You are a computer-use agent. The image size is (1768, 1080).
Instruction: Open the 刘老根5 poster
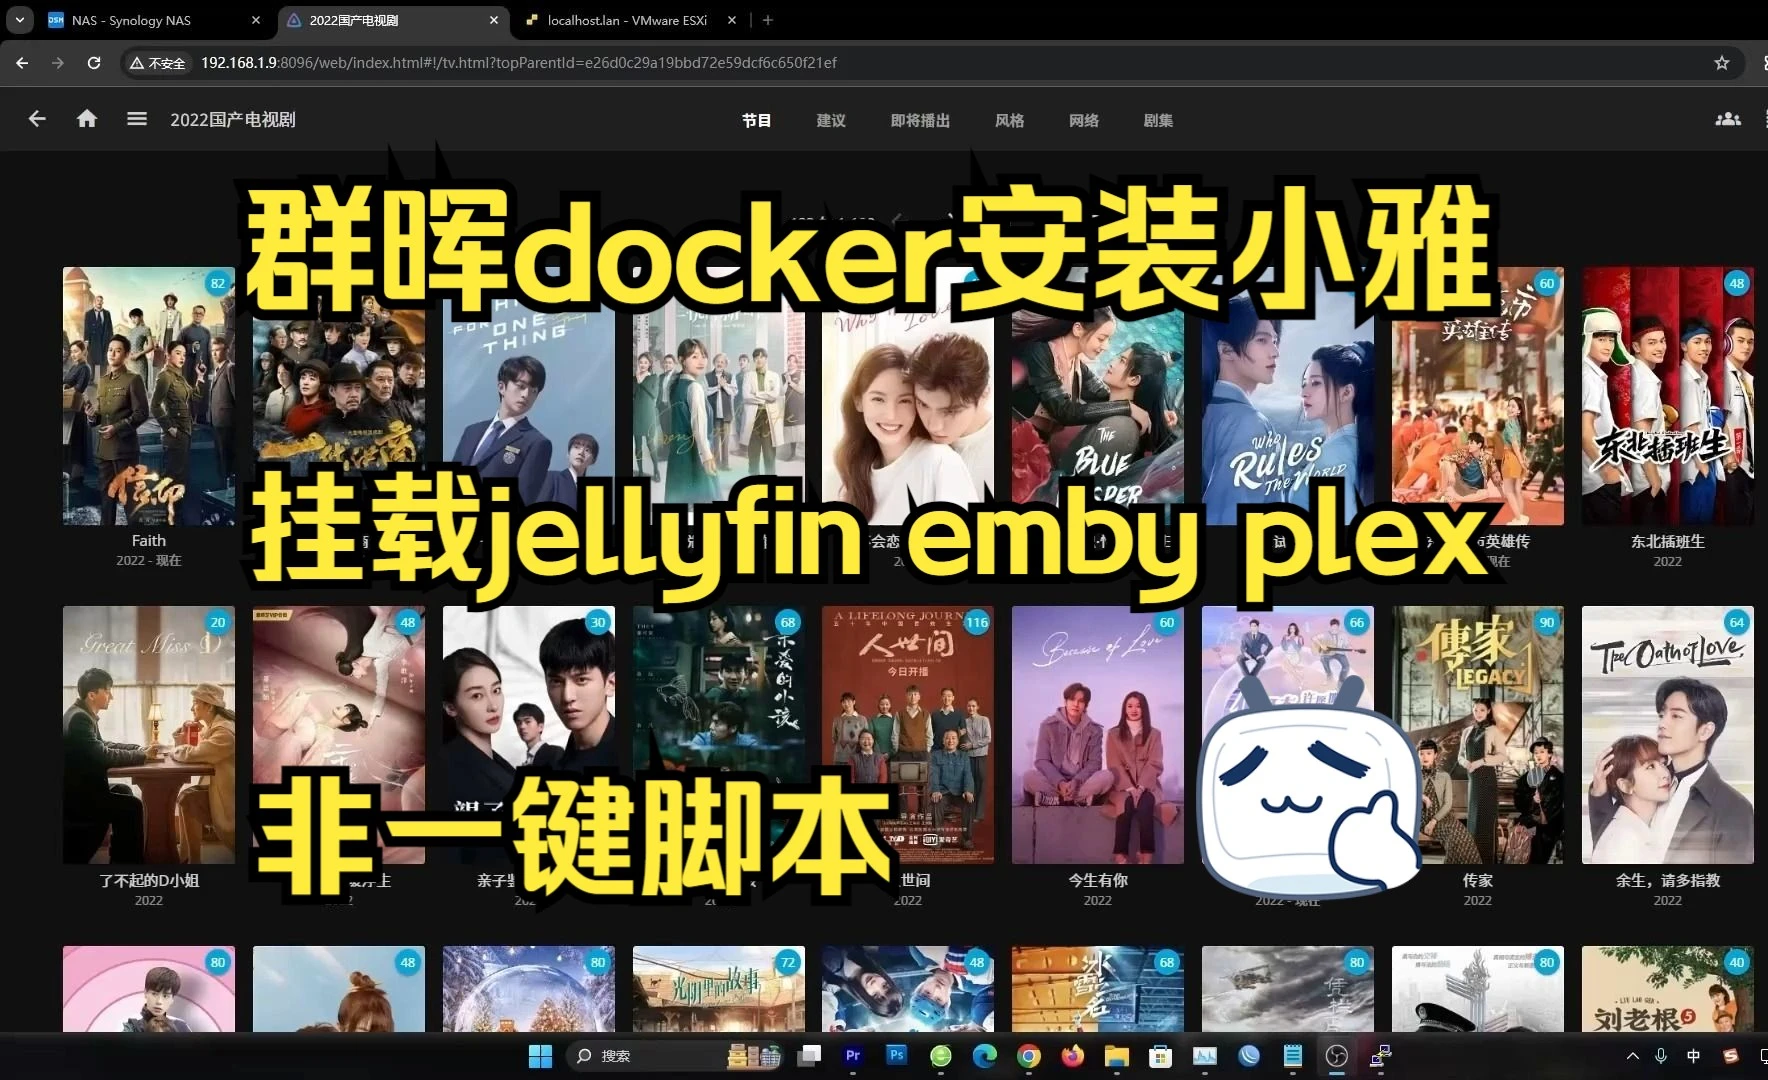point(1668,989)
